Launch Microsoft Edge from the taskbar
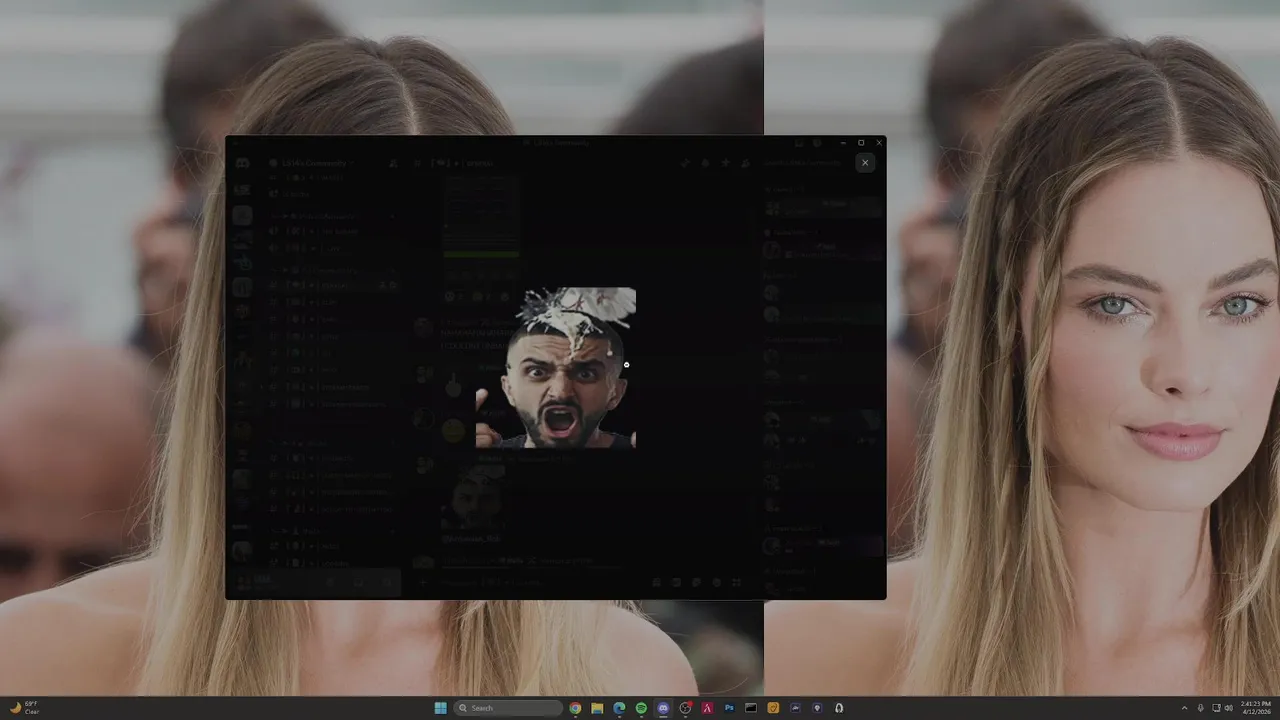 pos(619,708)
